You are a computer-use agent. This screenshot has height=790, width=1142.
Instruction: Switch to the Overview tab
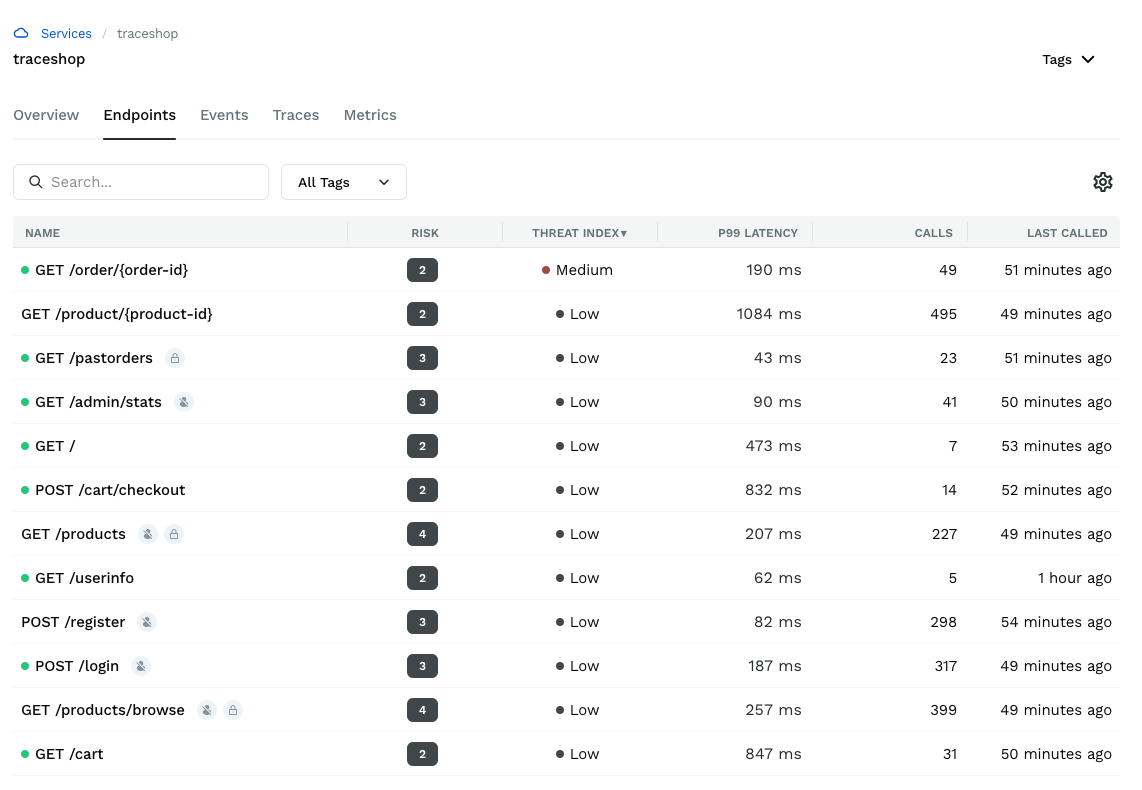coord(46,115)
